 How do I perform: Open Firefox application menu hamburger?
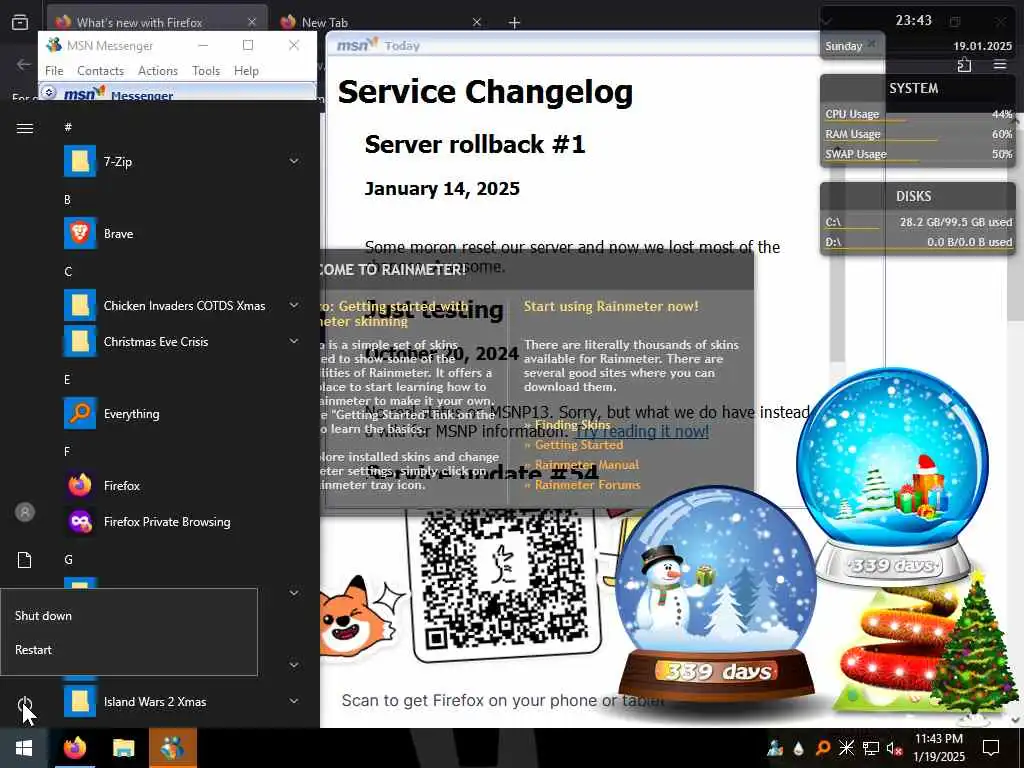(x=1000, y=65)
